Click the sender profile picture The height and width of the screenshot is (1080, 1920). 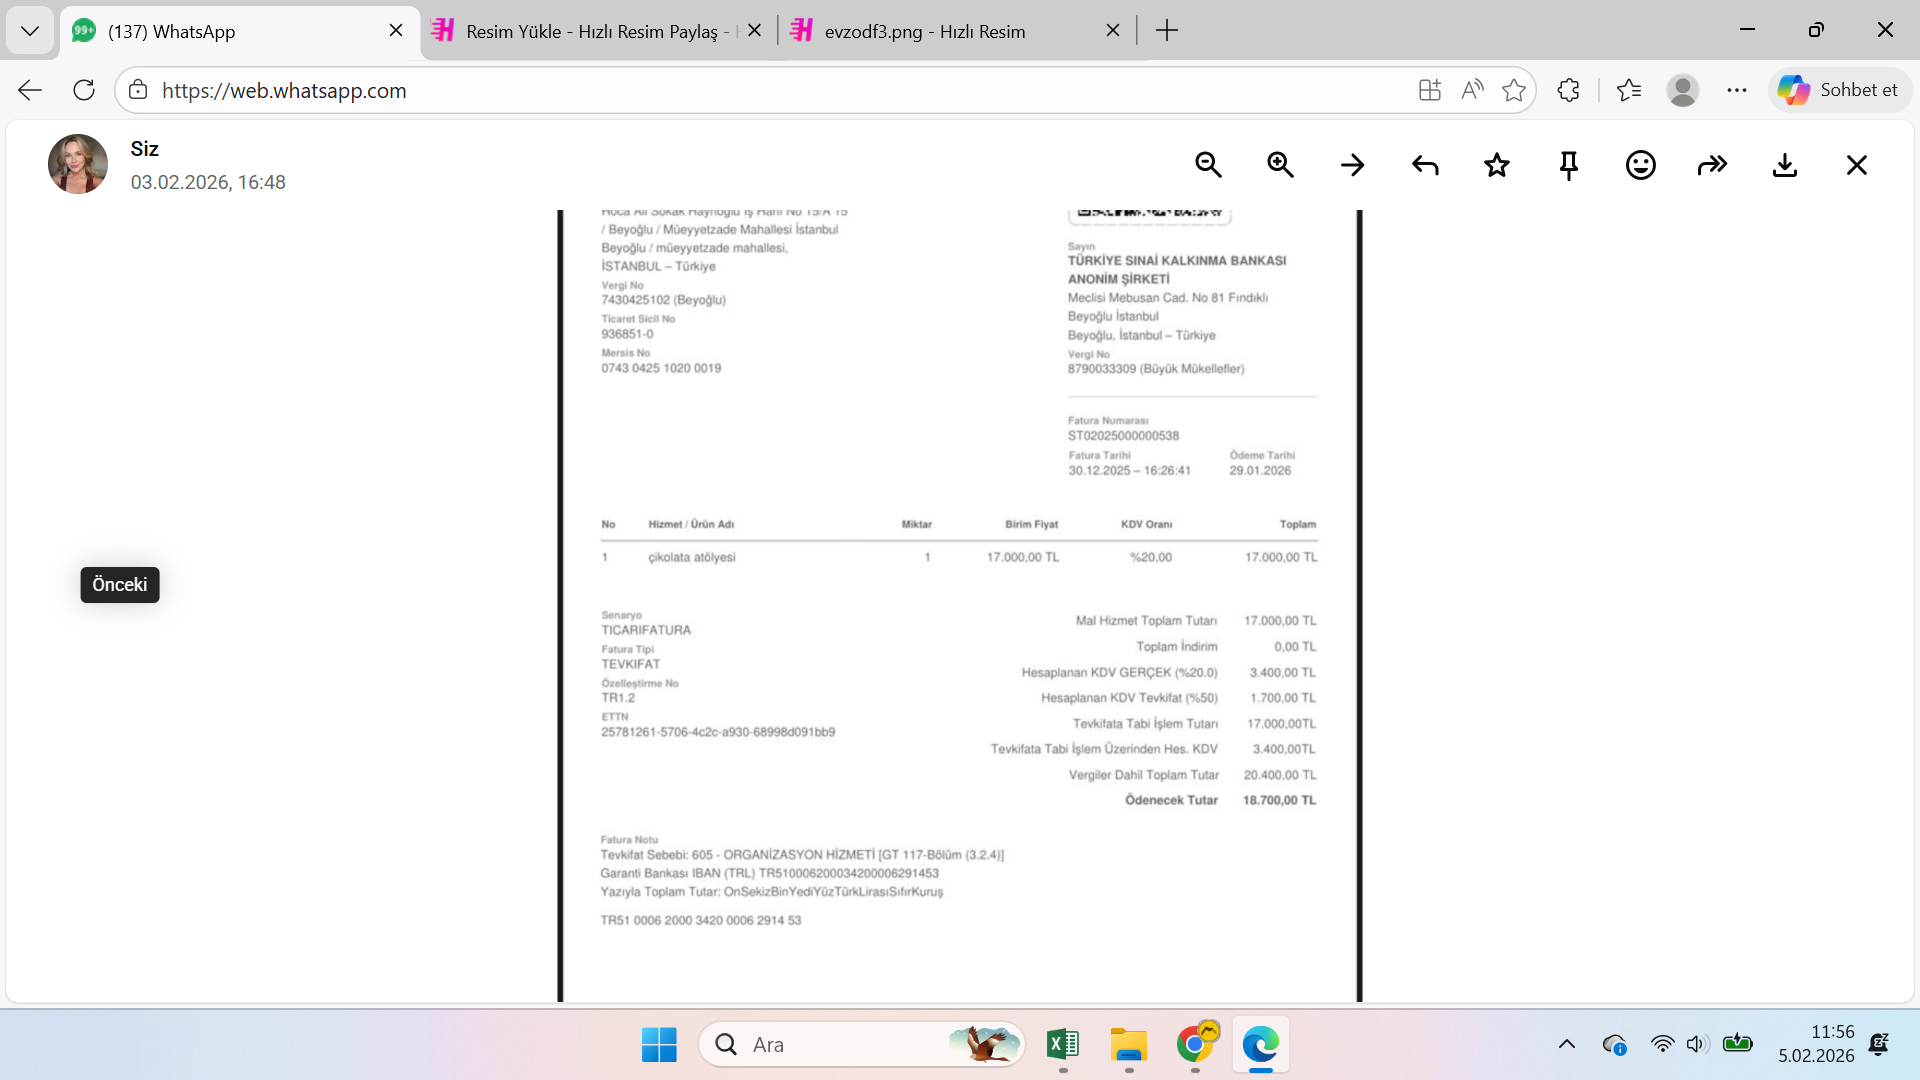click(78, 164)
